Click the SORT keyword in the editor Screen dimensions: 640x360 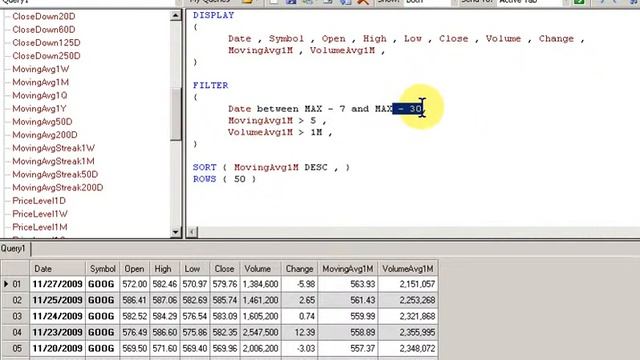[204, 167]
